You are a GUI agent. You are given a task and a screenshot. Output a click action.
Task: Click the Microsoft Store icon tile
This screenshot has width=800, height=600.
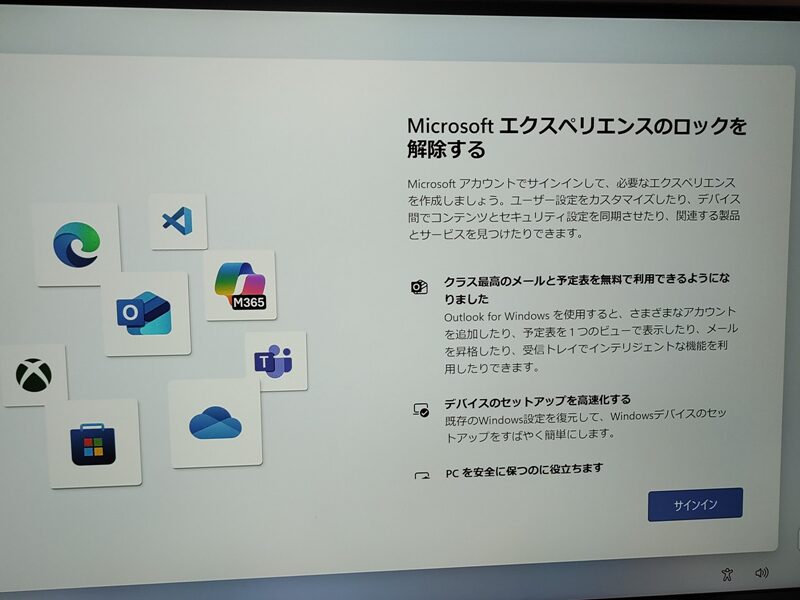94,444
